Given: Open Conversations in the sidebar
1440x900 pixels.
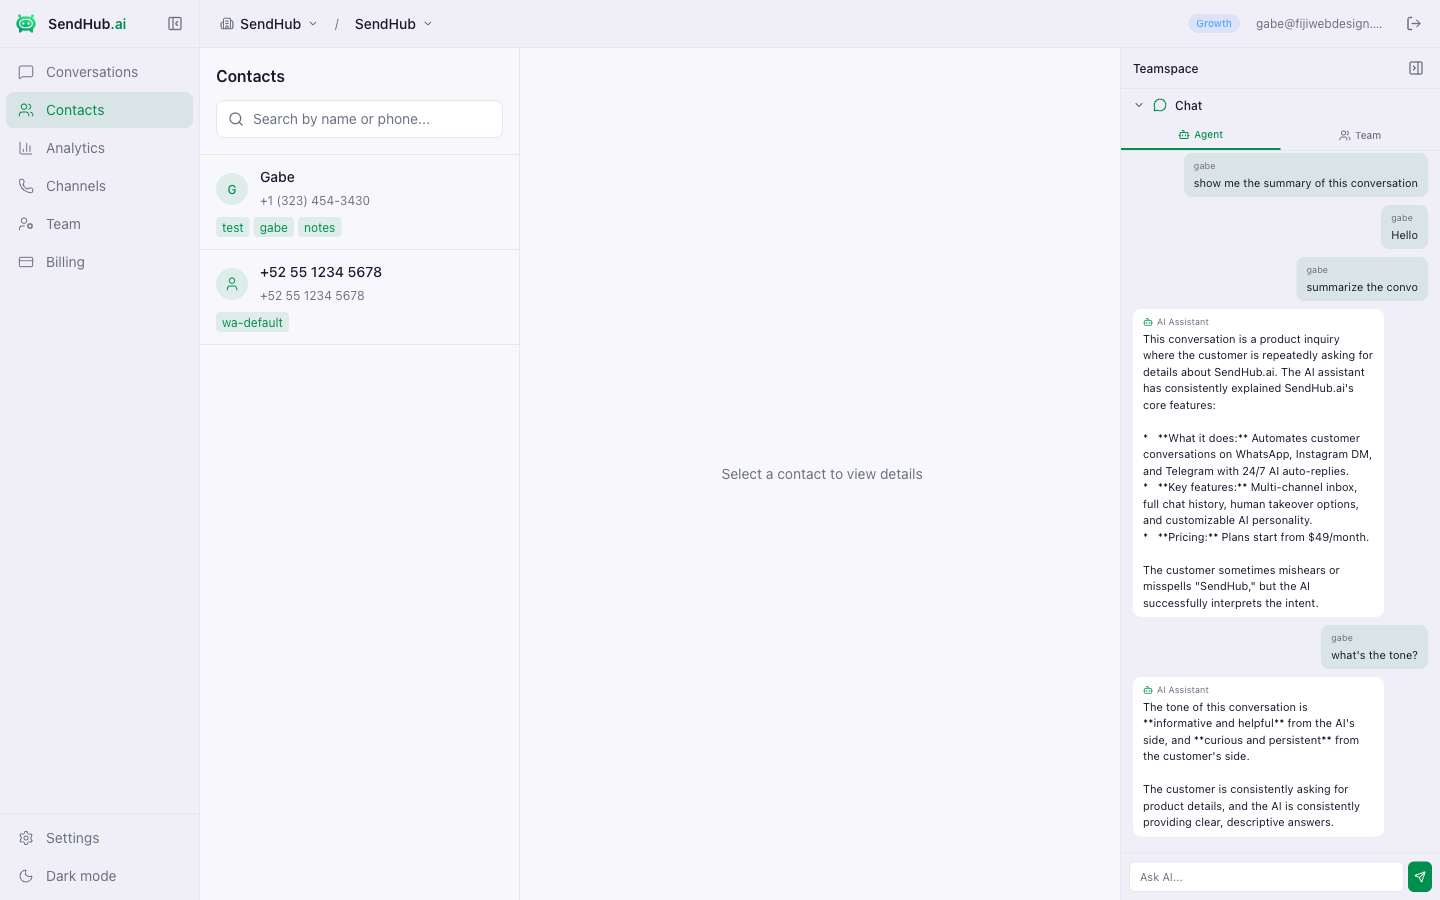Looking at the screenshot, I should point(99,72).
